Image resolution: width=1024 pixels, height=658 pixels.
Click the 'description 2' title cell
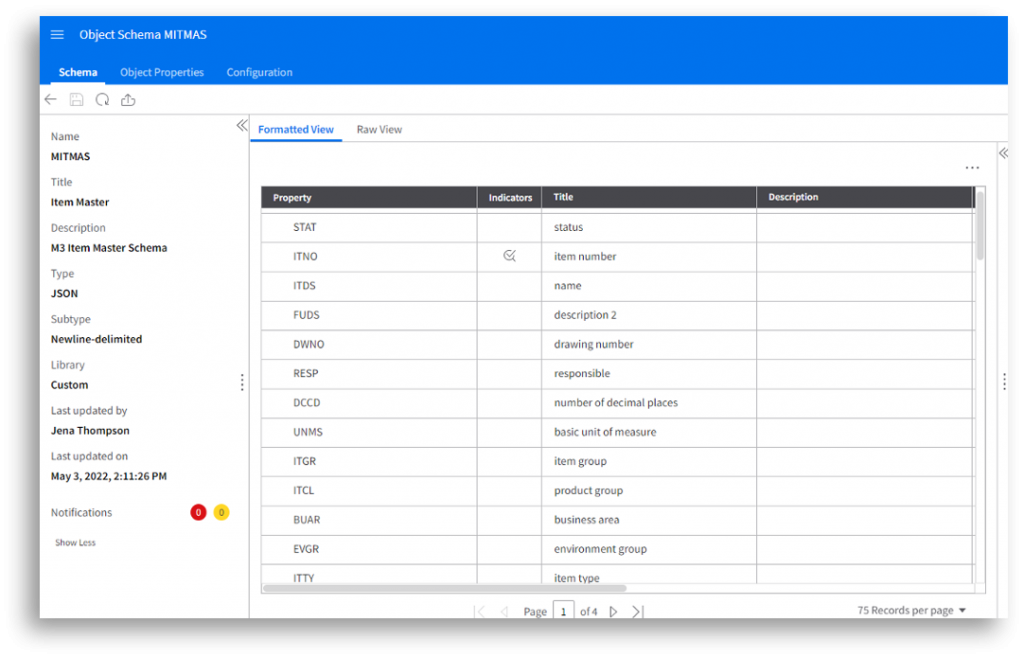click(649, 315)
